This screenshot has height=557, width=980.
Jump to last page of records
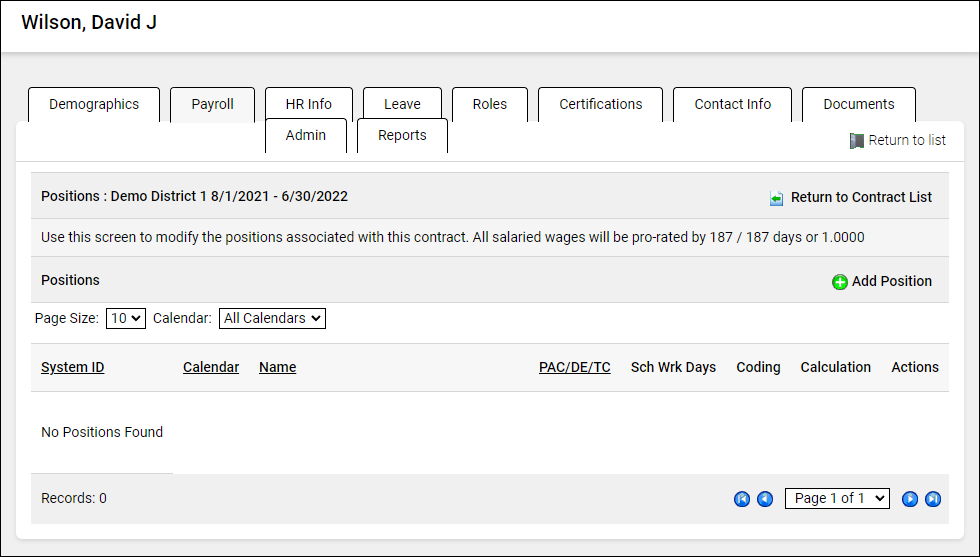pos(933,499)
